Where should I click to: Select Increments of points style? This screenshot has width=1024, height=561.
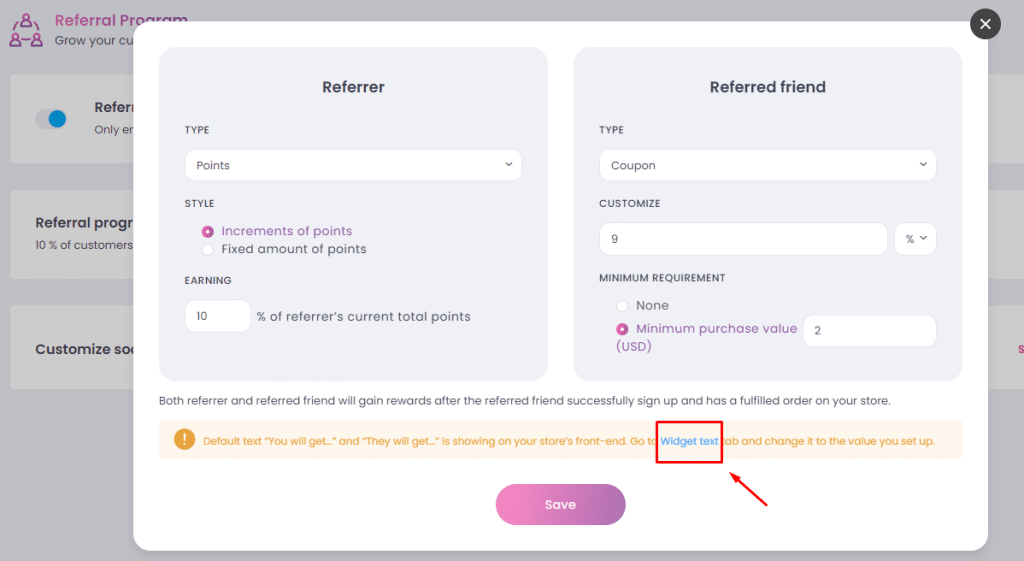(208, 231)
